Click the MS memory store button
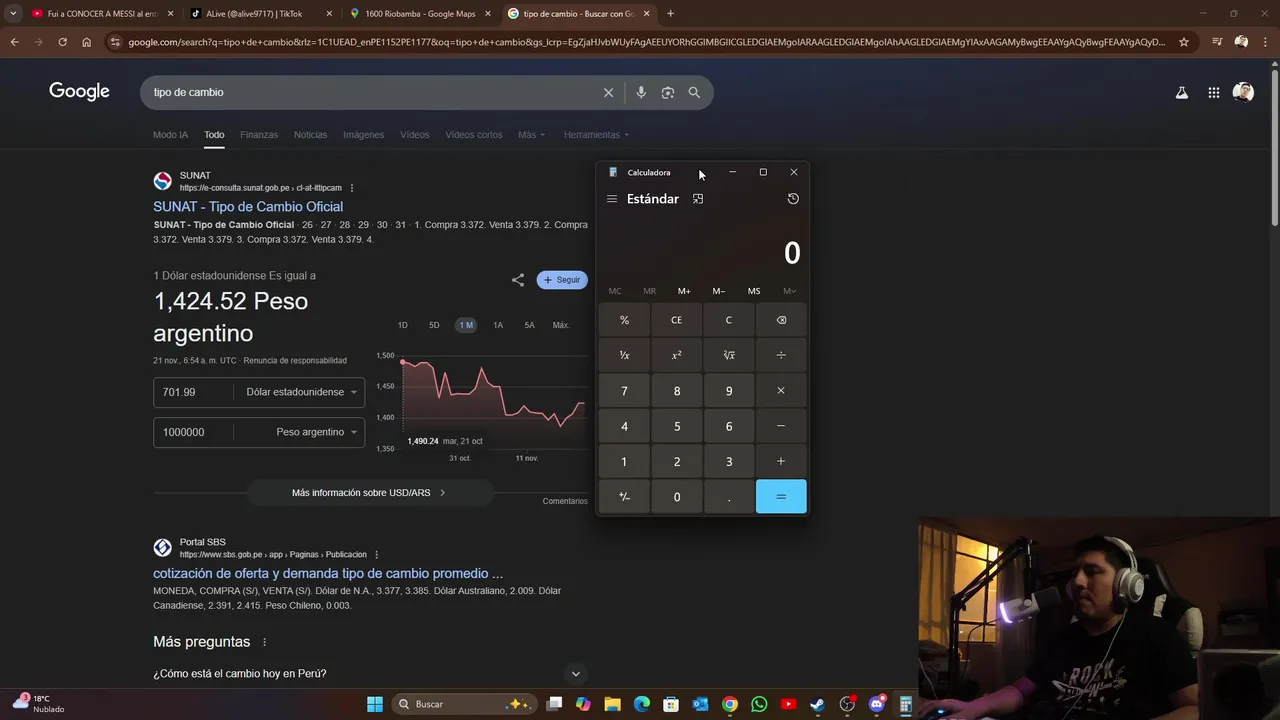The height and width of the screenshot is (720, 1280). tap(754, 291)
